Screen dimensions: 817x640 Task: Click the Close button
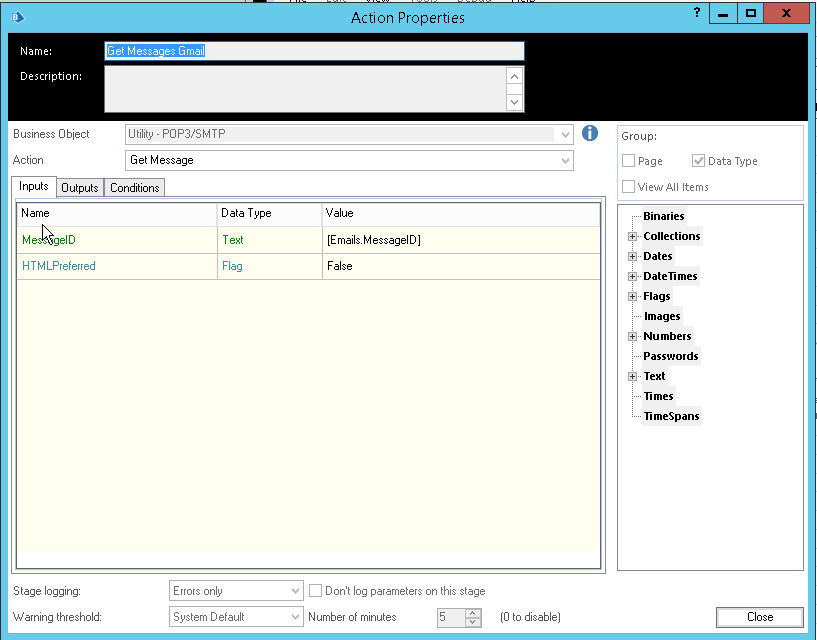760,617
